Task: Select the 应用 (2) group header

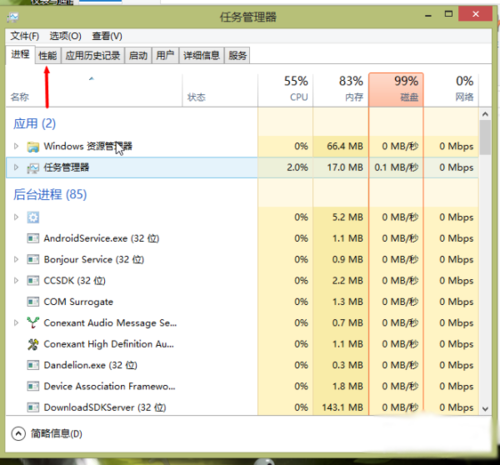Action: coord(35,124)
